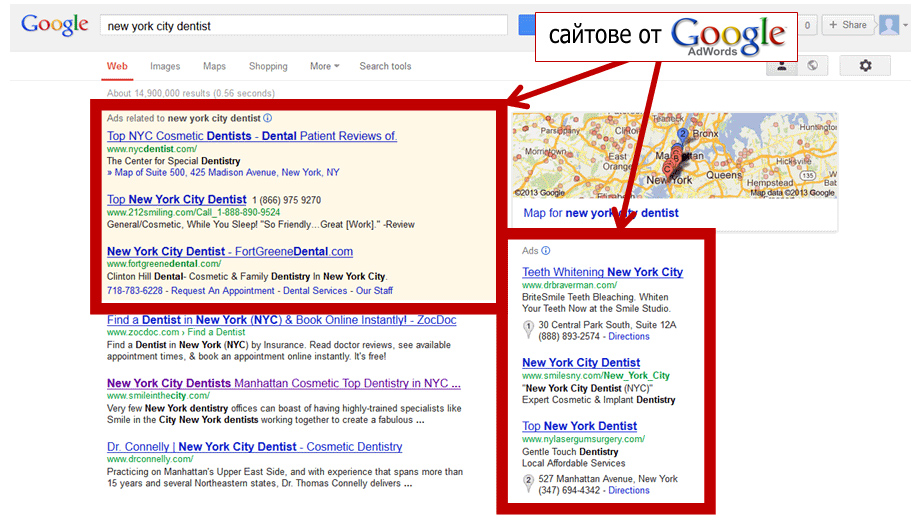Open Search tools options
Screen dimensions: 922x521
[385, 66]
